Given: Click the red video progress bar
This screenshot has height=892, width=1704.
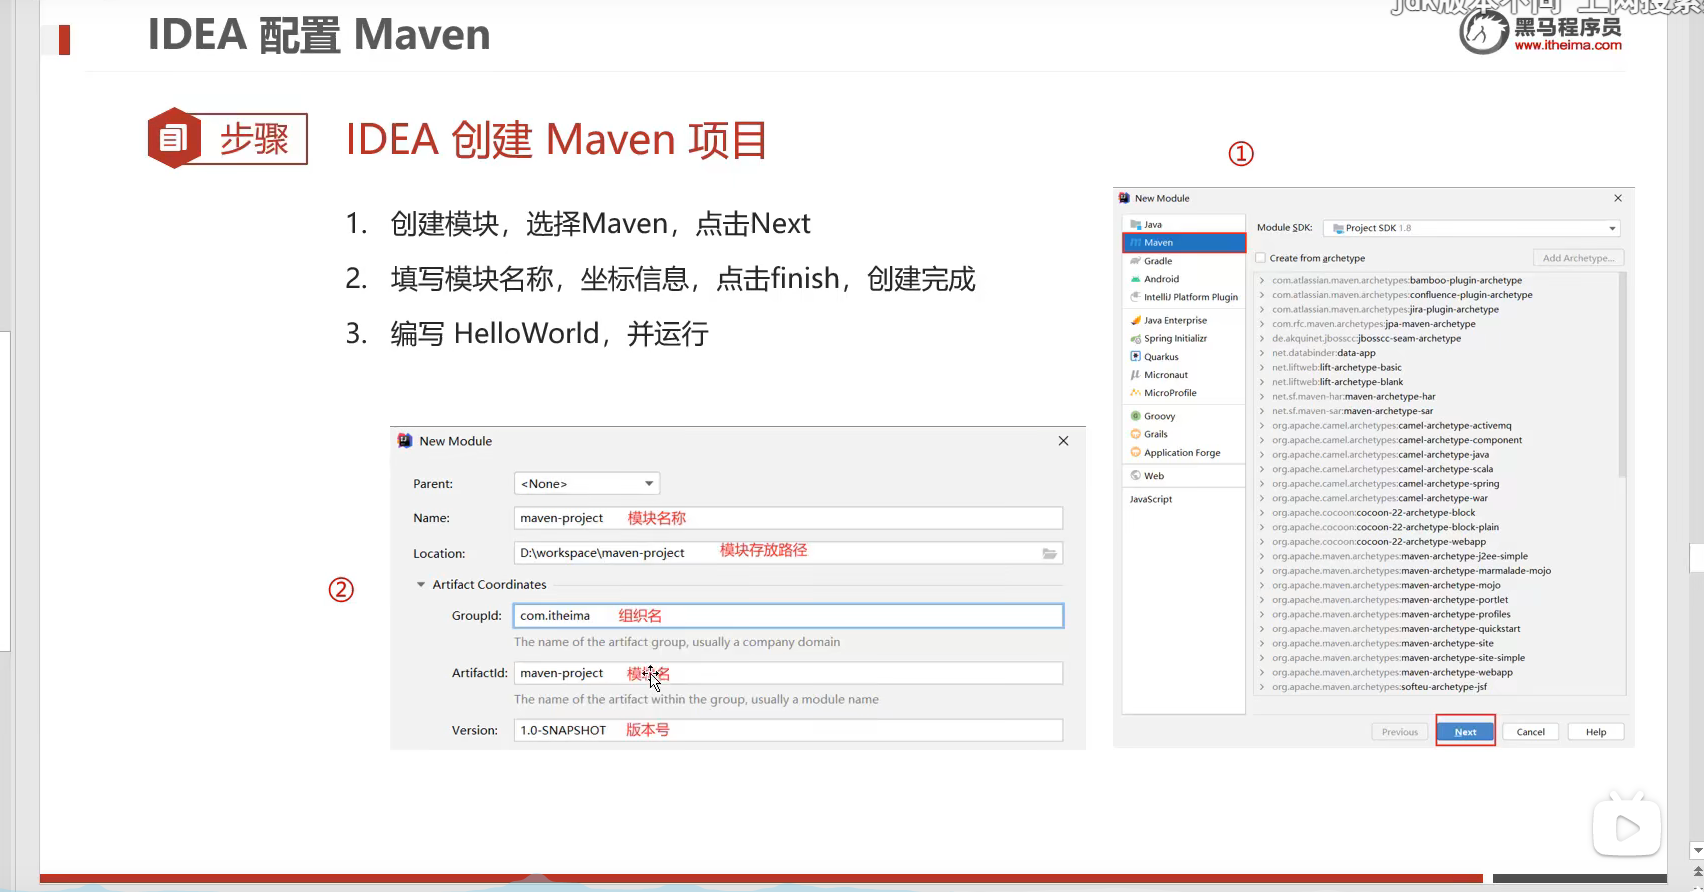Looking at the screenshot, I should click(x=760, y=879).
